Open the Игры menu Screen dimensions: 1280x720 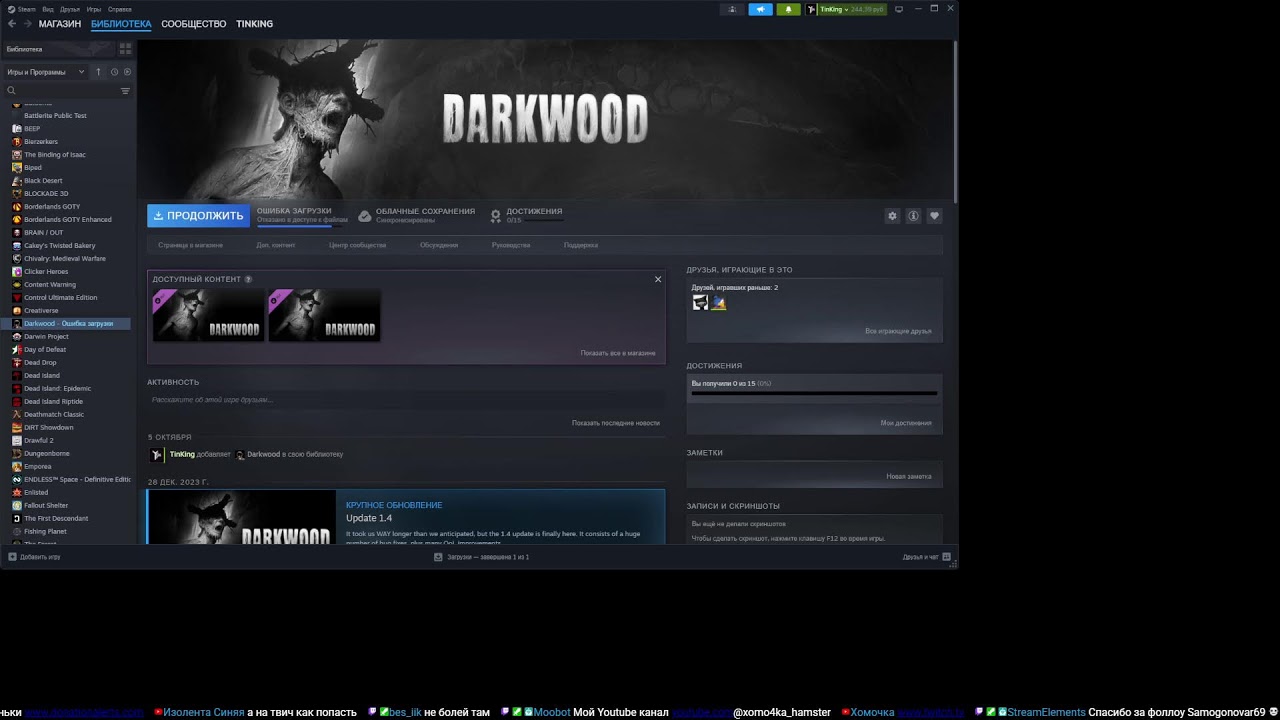point(94,9)
